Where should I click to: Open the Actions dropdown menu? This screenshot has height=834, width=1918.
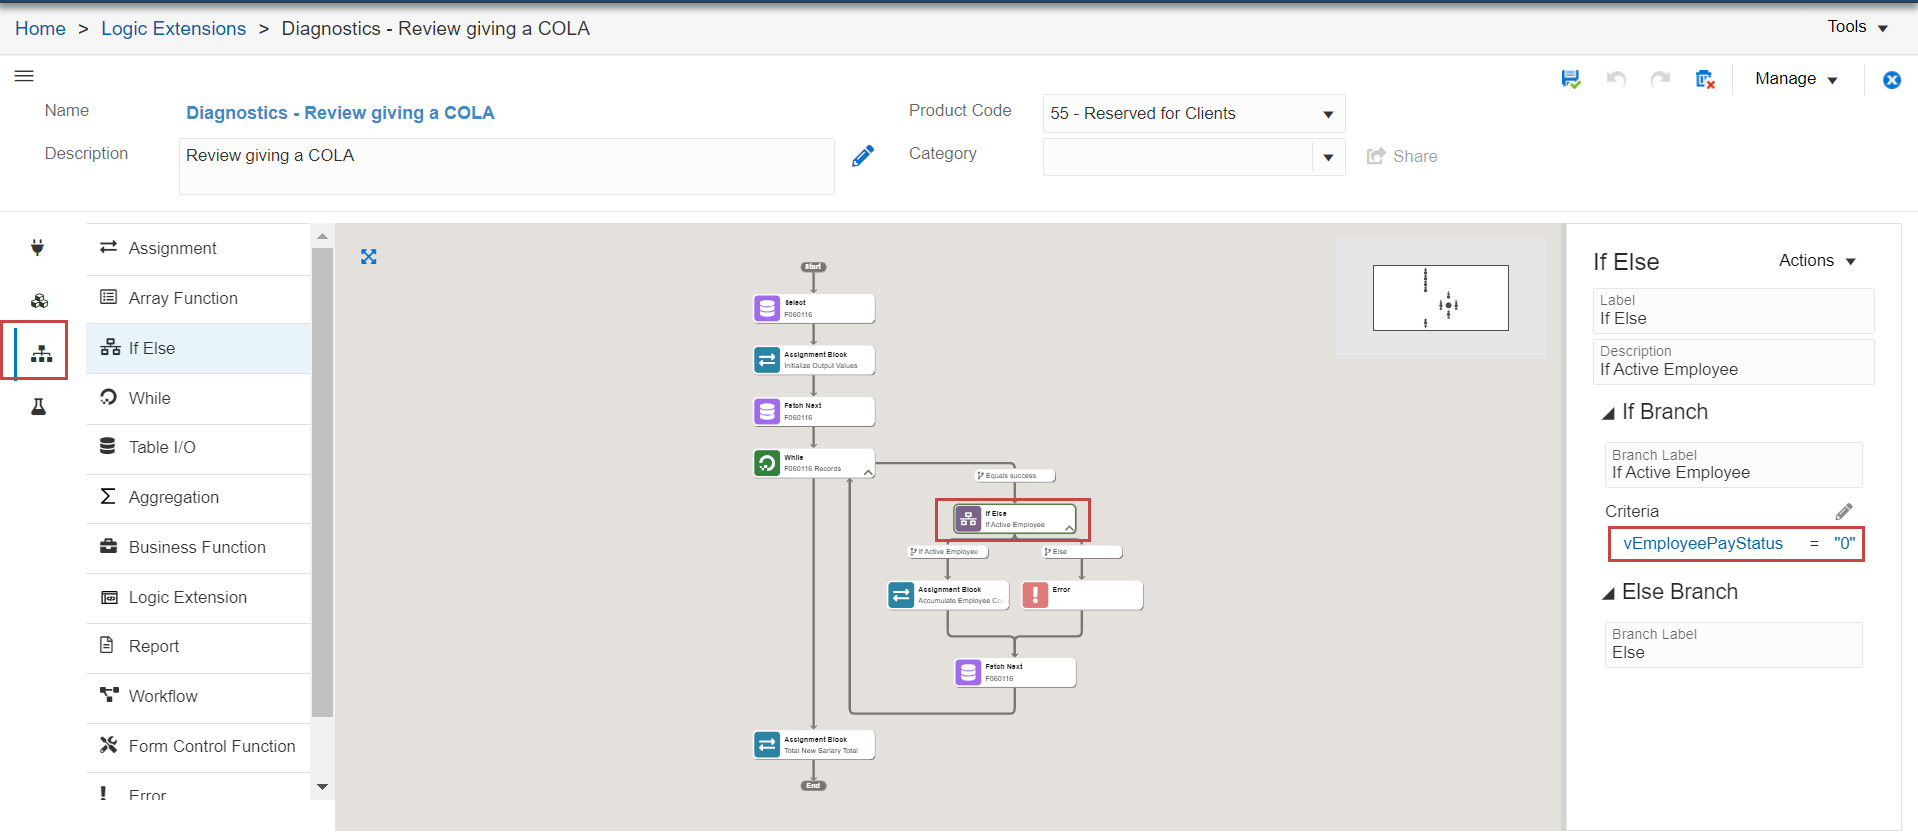click(1817, 261)
